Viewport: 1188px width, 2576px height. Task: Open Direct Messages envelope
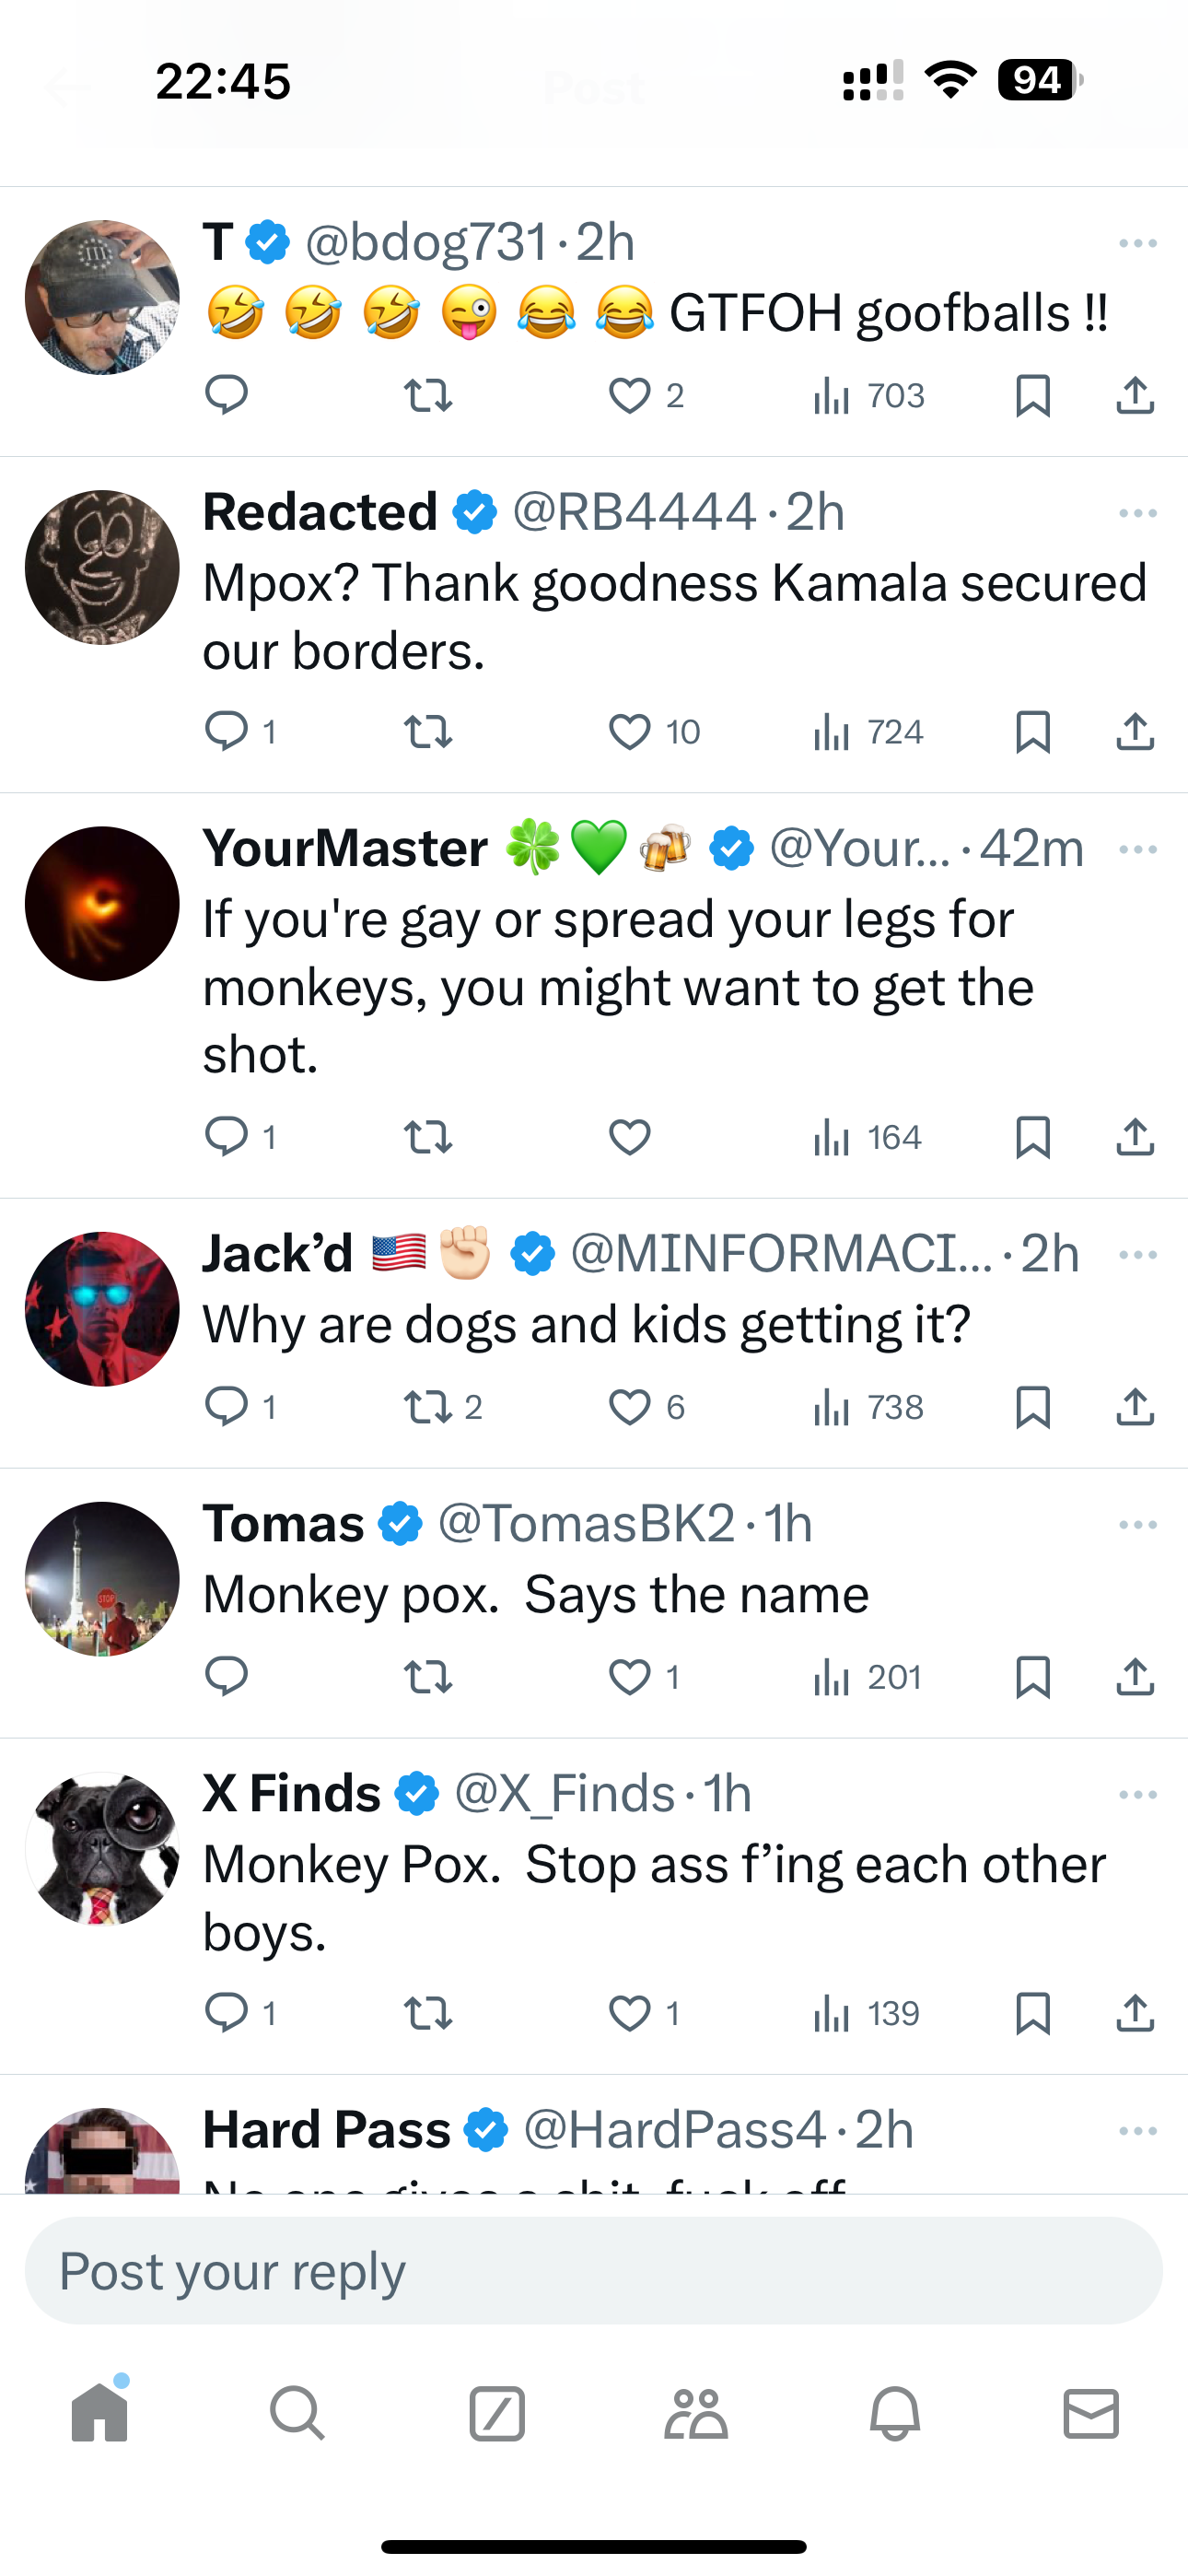pyautogui.click(x=1091, y=2414)
